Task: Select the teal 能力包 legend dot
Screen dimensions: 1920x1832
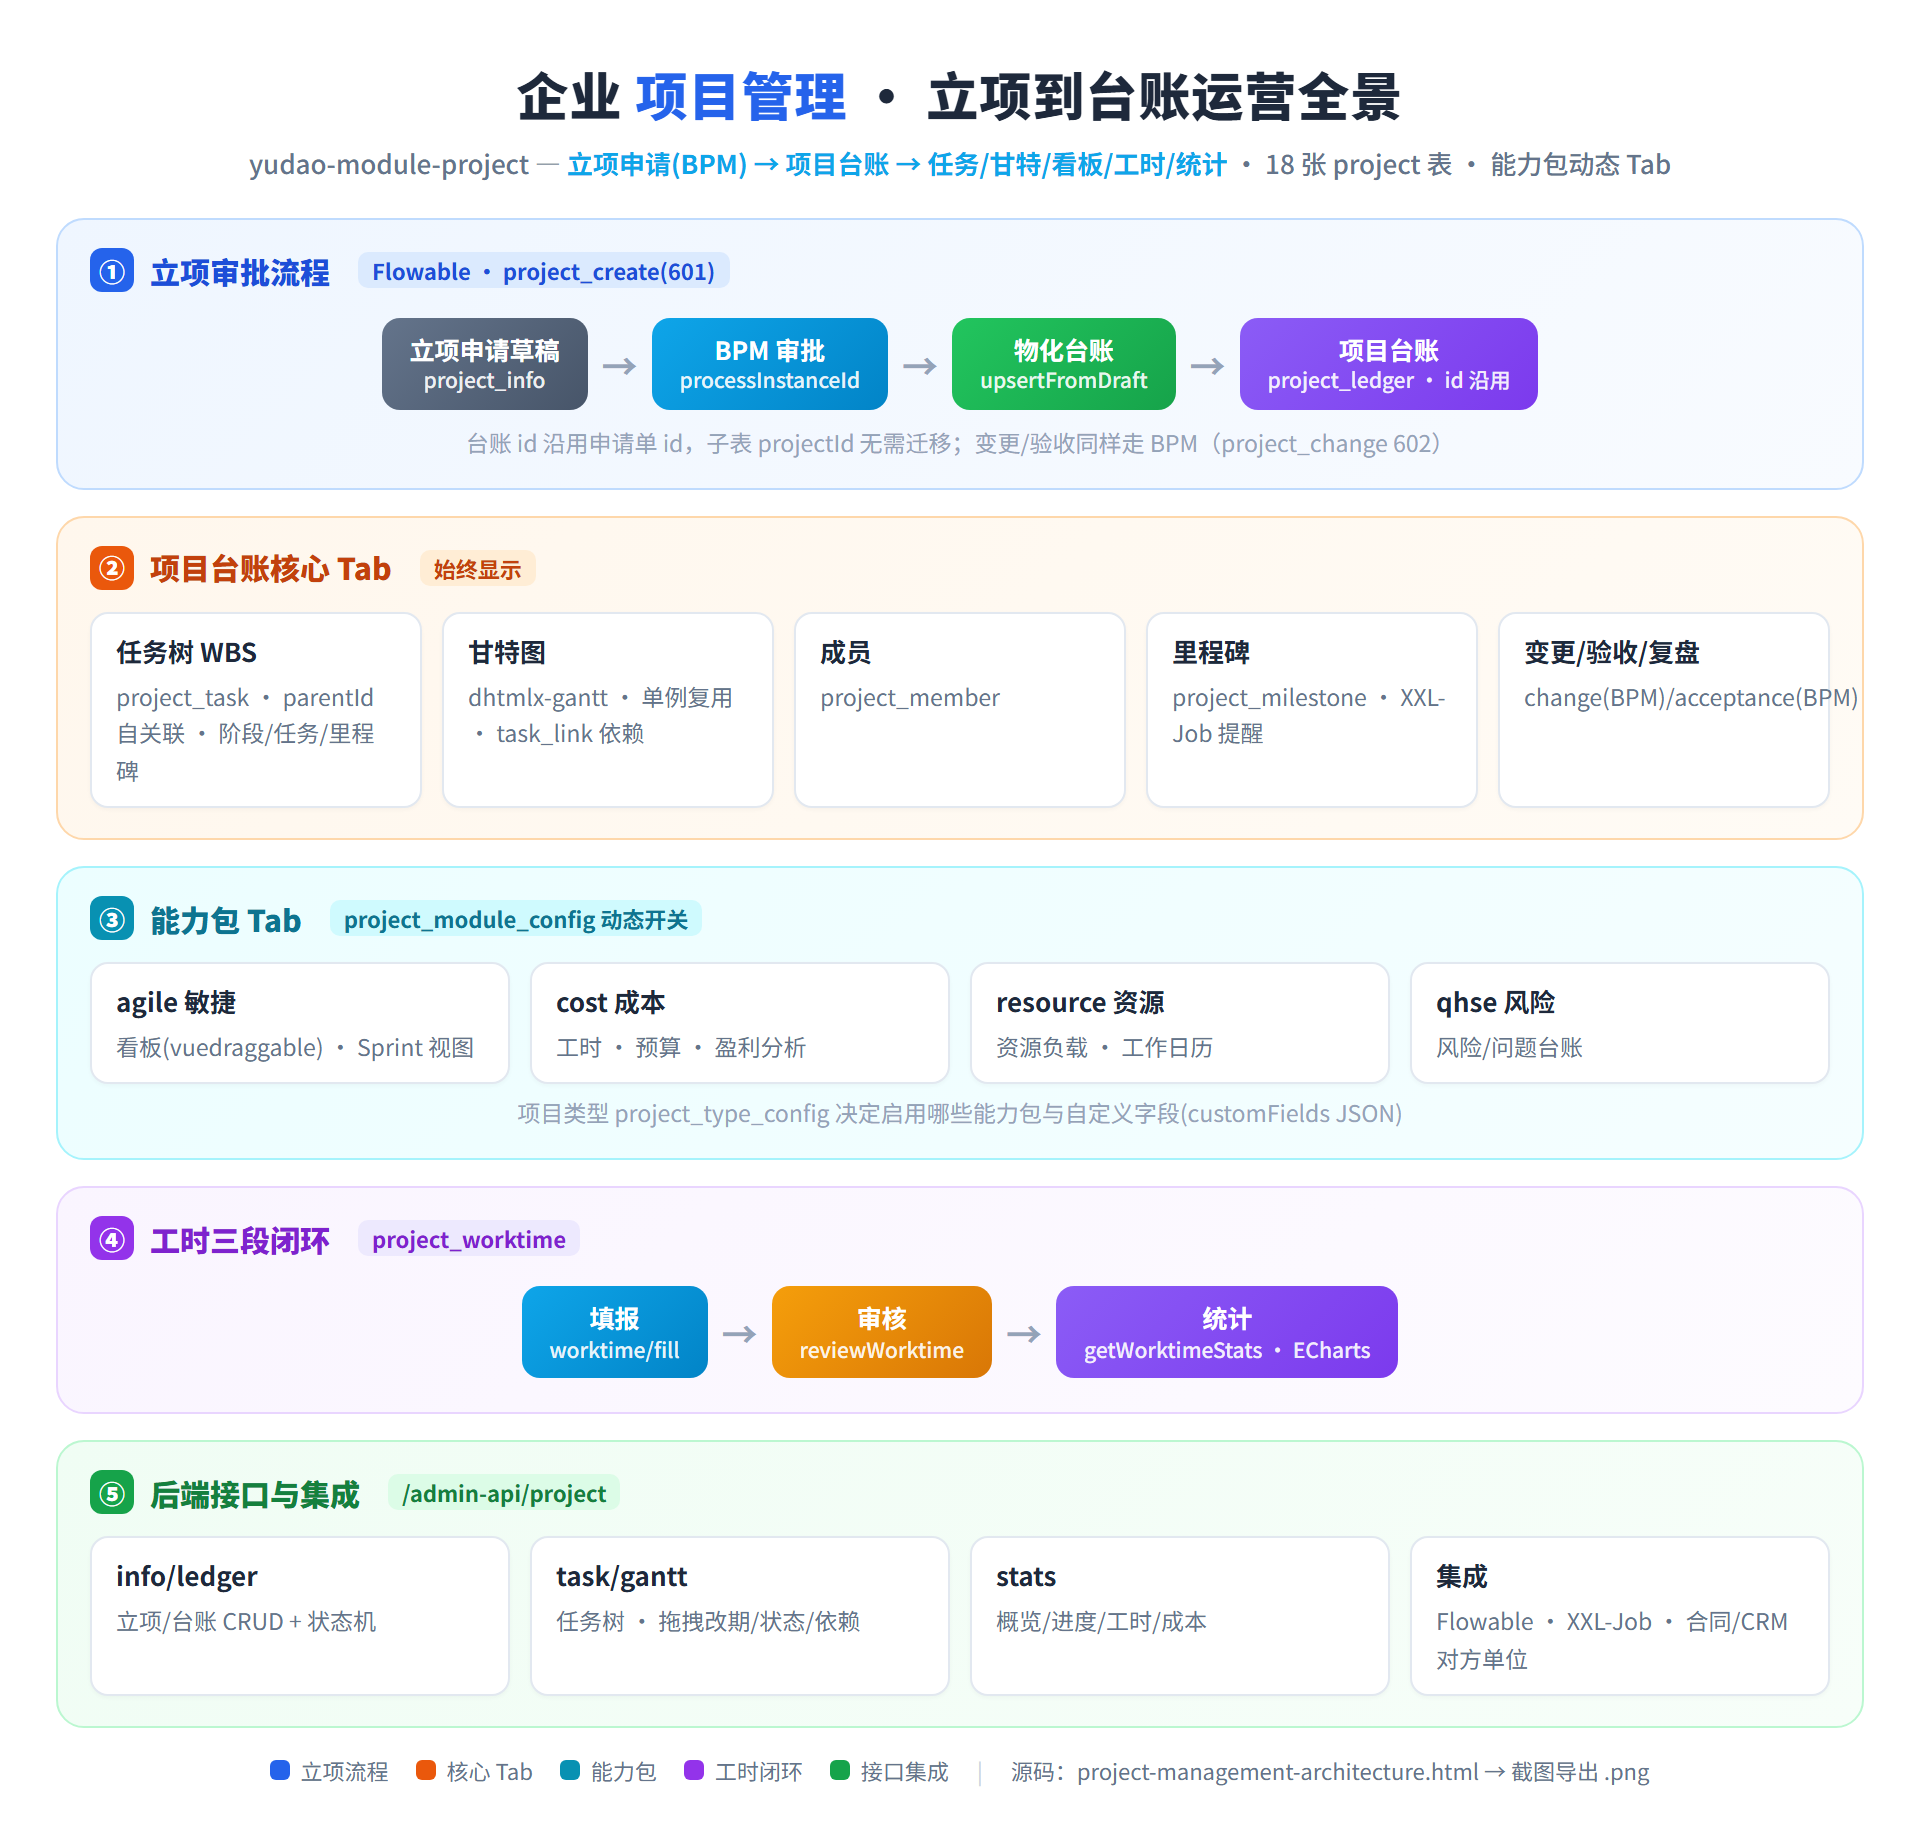Action: pyautogui.click(x=570, y=1770)
